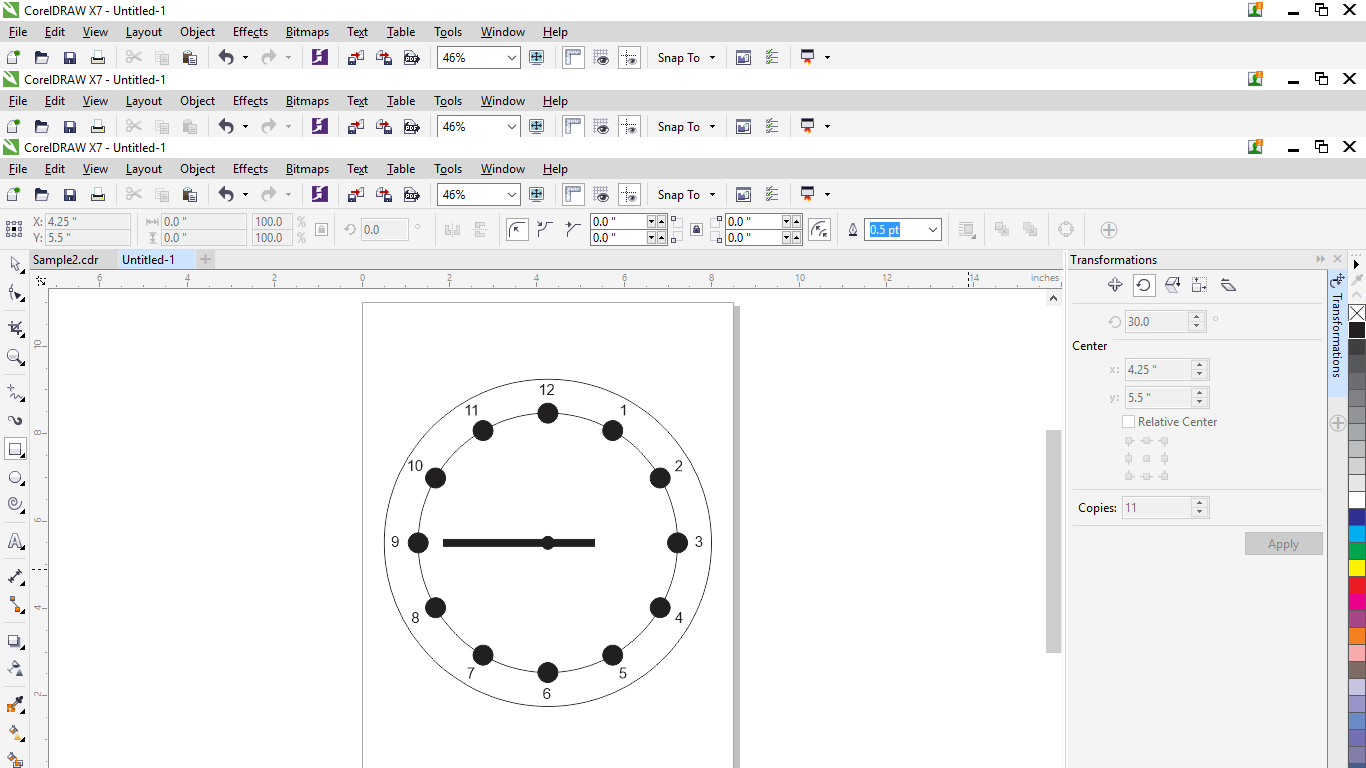Open Snap To dropdown in the lowest toolbar
Screen dimensions: 1366x768
(x=713, y=195)
